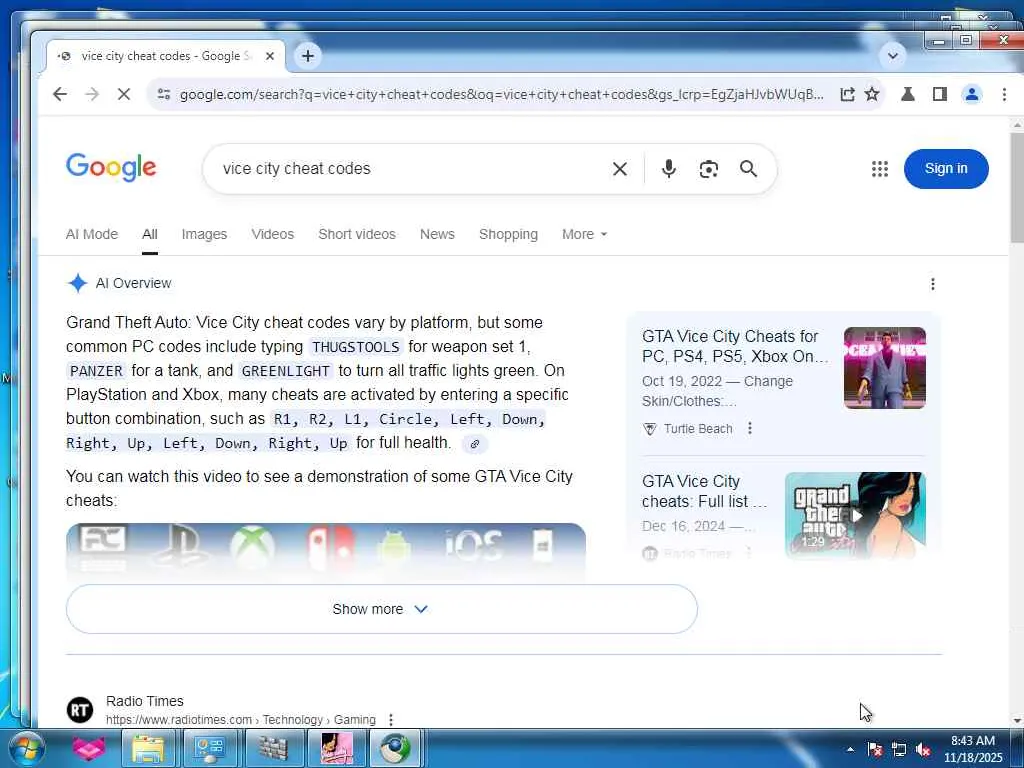Search by voice microphone icon
This screenshot has width=1024, height=768.
(x=669, y=169)
